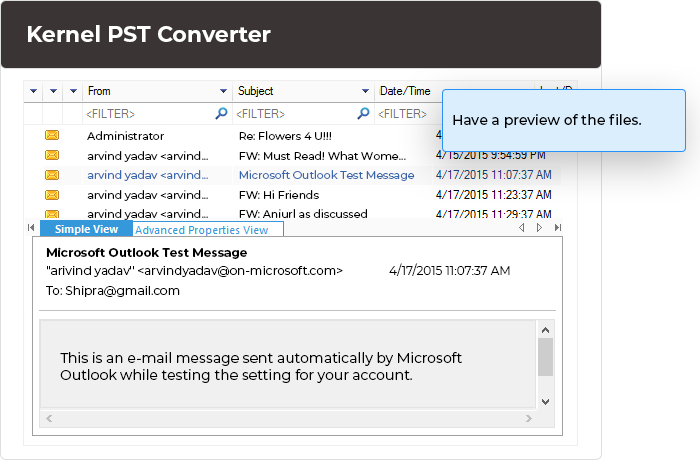Click envelope icon for Anjurl as discussed email
Screen dimensions: 700x460
click(x=52, y=214)
